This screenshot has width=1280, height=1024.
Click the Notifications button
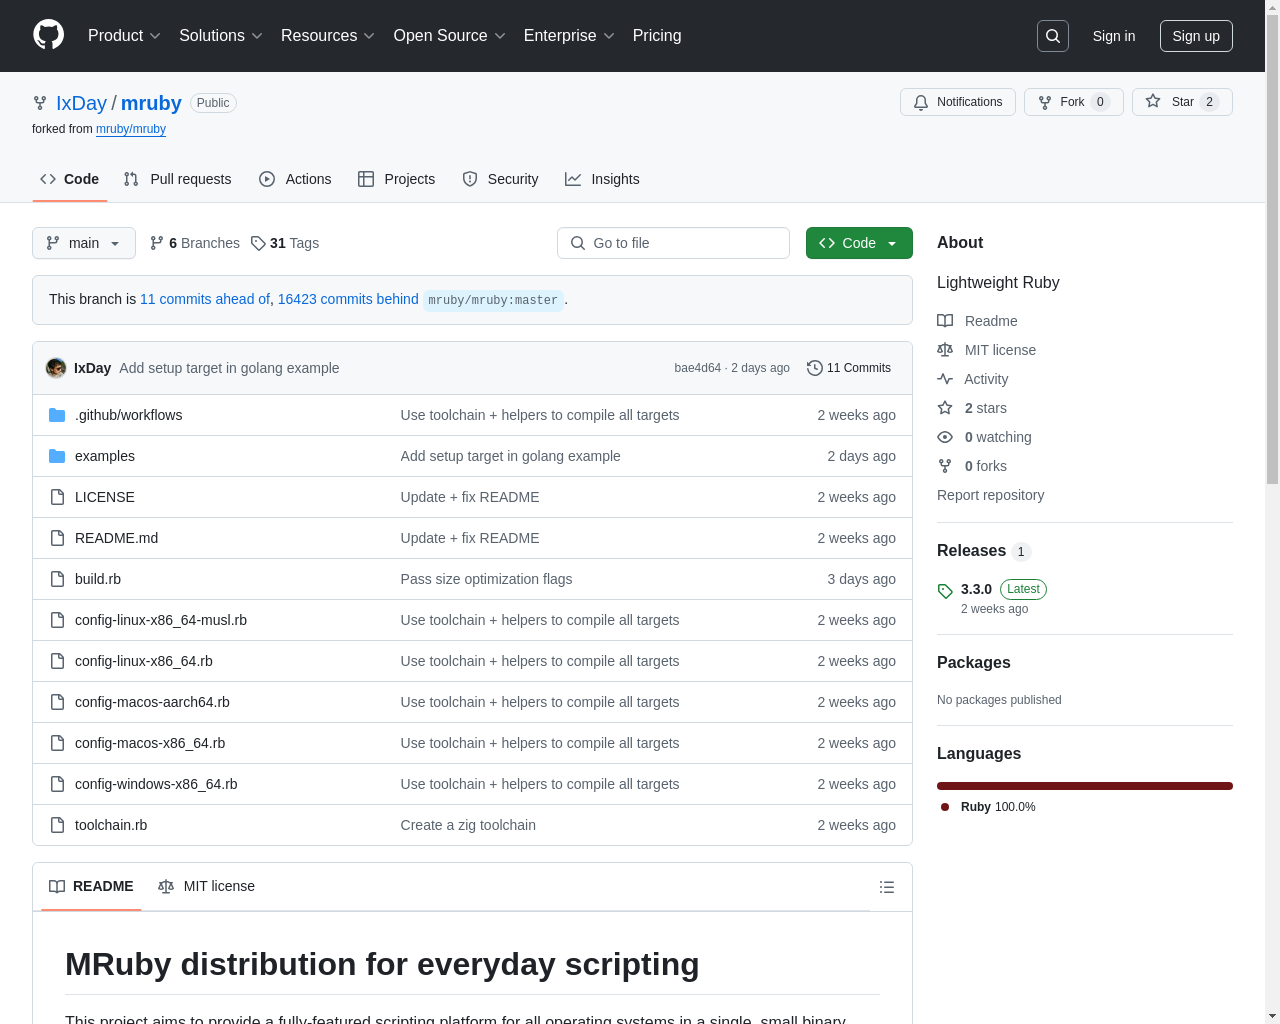point(958,102)
